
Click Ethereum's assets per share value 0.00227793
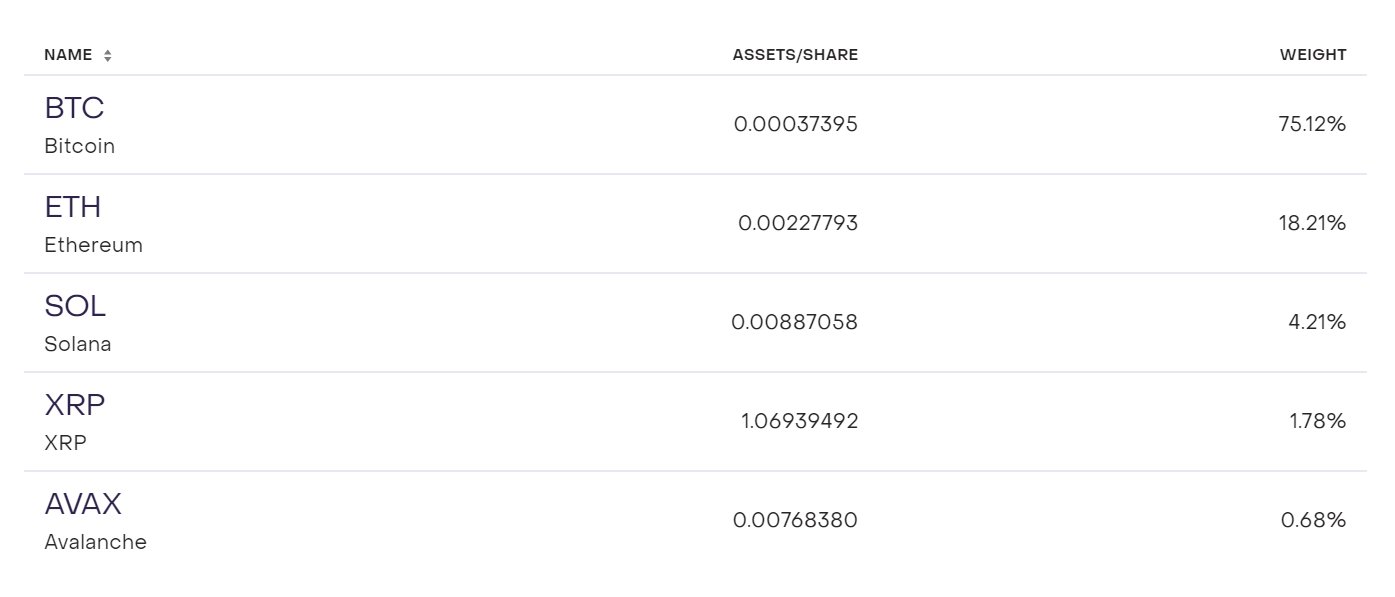[x=797, y=224]
